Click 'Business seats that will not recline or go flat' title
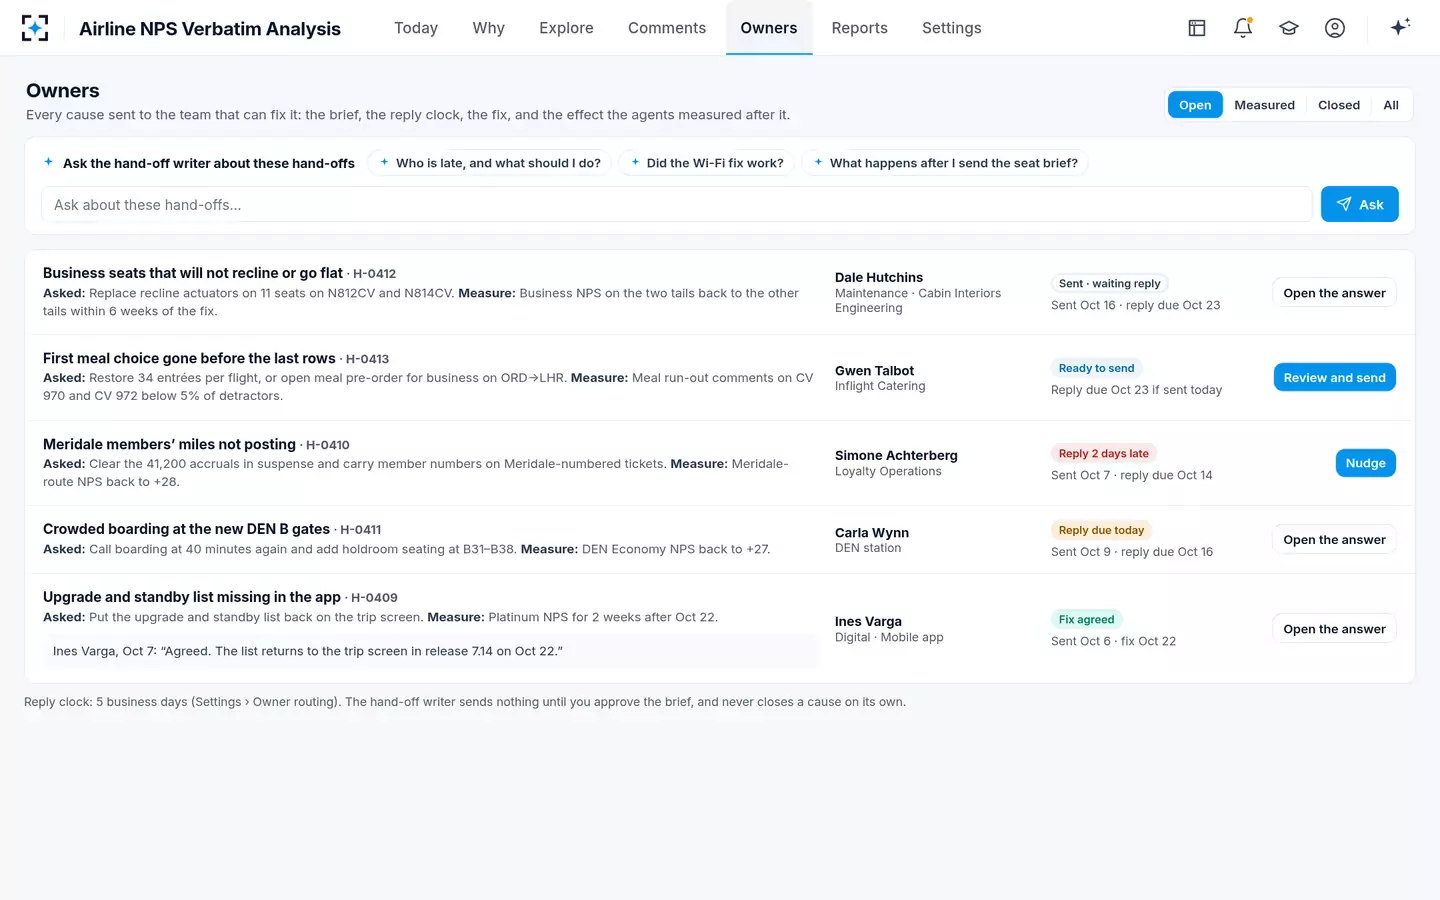The width and height of the screenshot is (1440, 900). [x=193, y=273]
